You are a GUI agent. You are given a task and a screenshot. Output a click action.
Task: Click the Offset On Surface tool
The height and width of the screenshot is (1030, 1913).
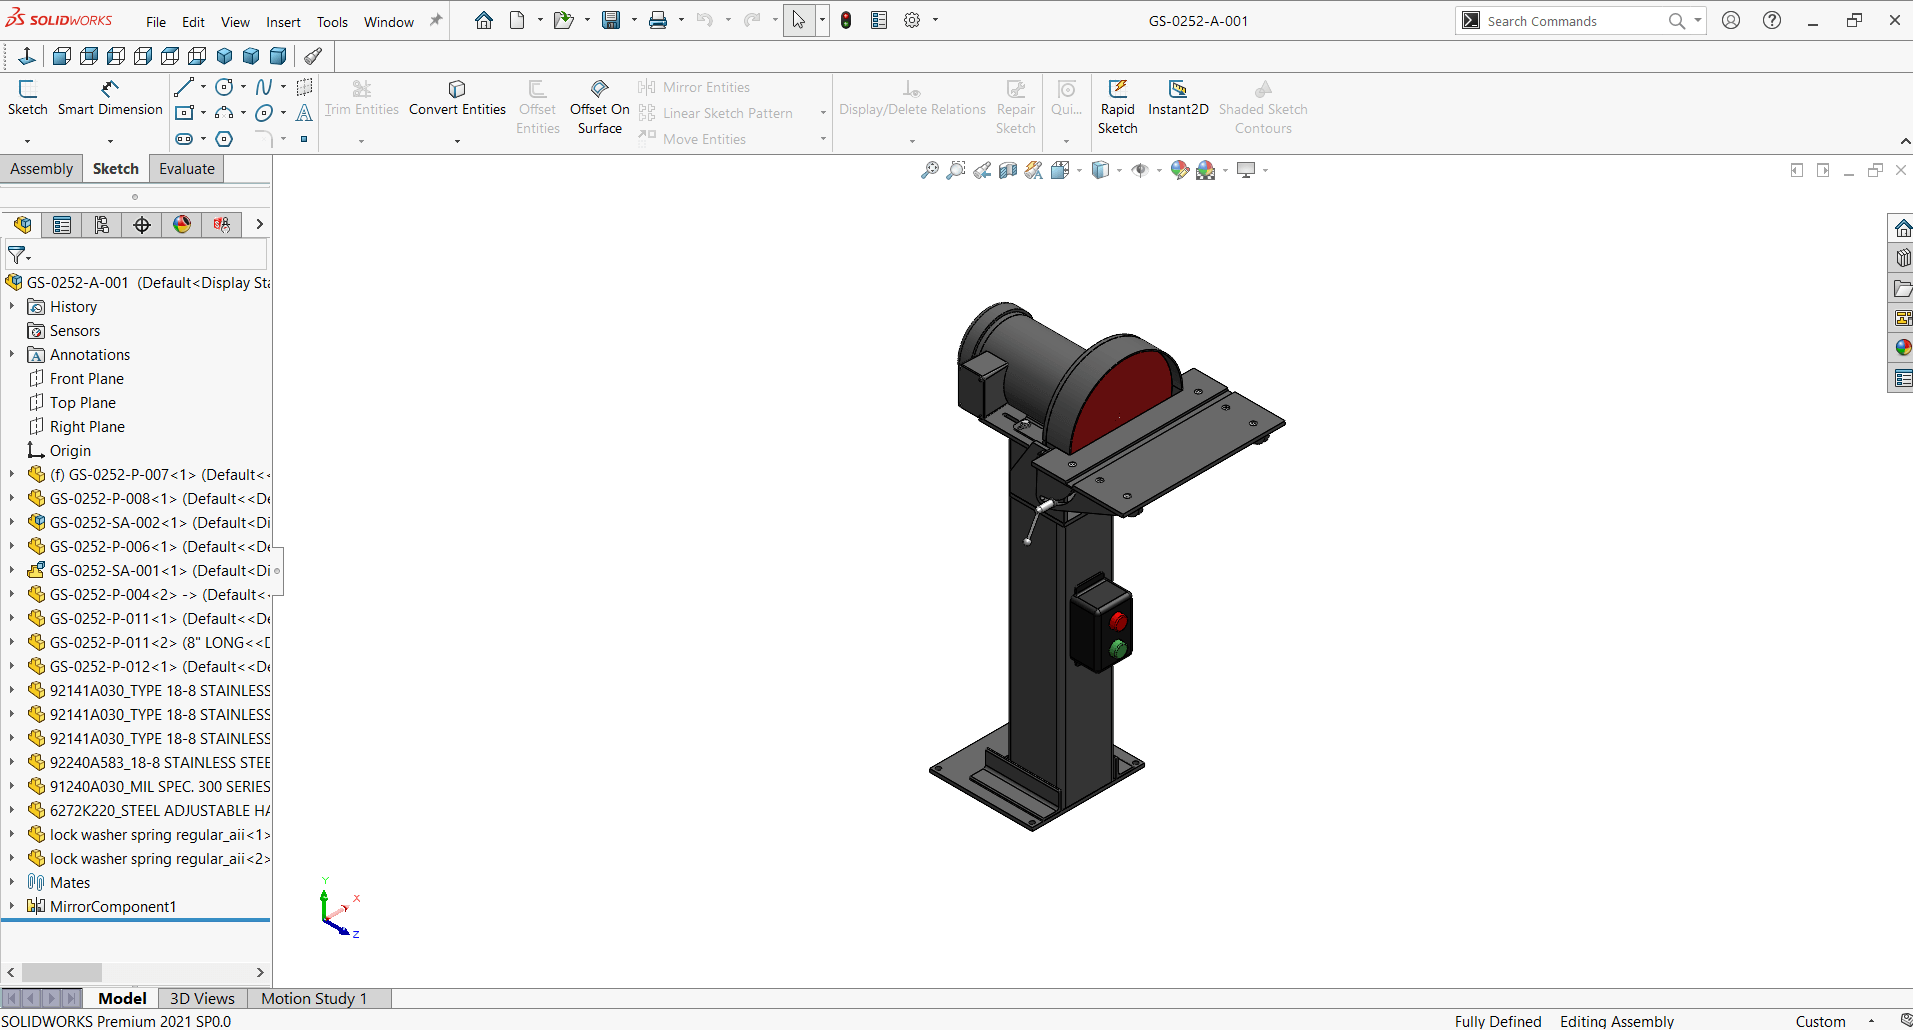(x=600, y=106)
